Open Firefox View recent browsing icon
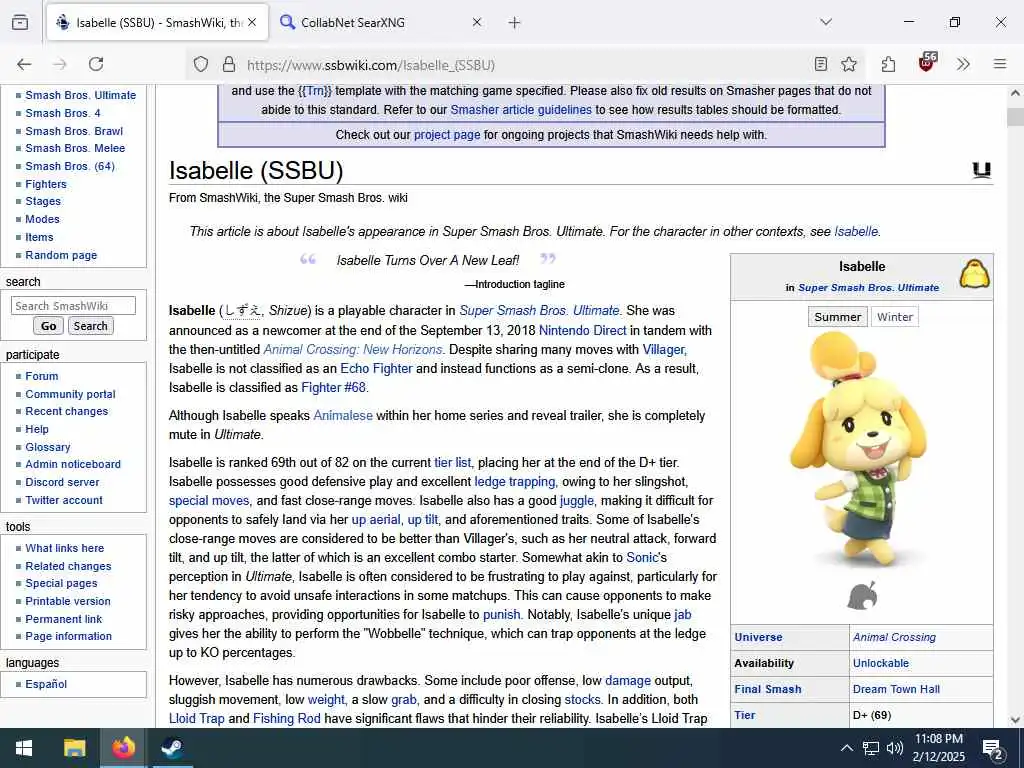Image resolution: width=1024 pixels, height=768 pixels. click(x=20, y=22)
